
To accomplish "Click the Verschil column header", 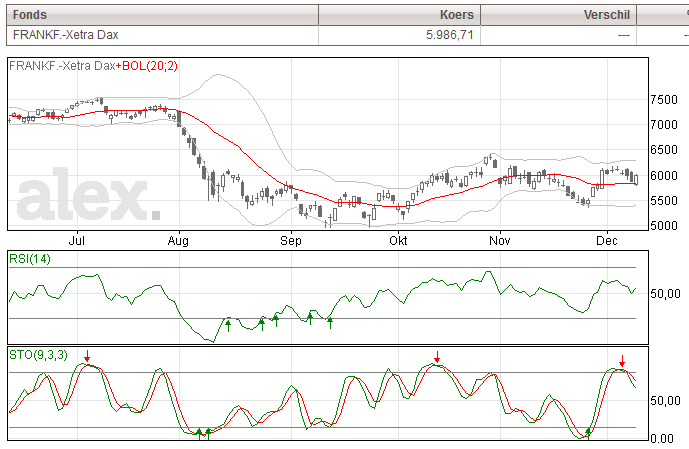I will (558, 15).
